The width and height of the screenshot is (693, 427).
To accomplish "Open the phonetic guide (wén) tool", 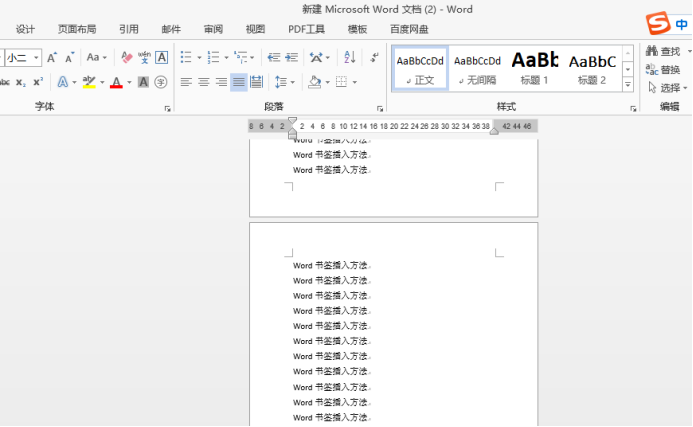I will (x=144, y=57).
